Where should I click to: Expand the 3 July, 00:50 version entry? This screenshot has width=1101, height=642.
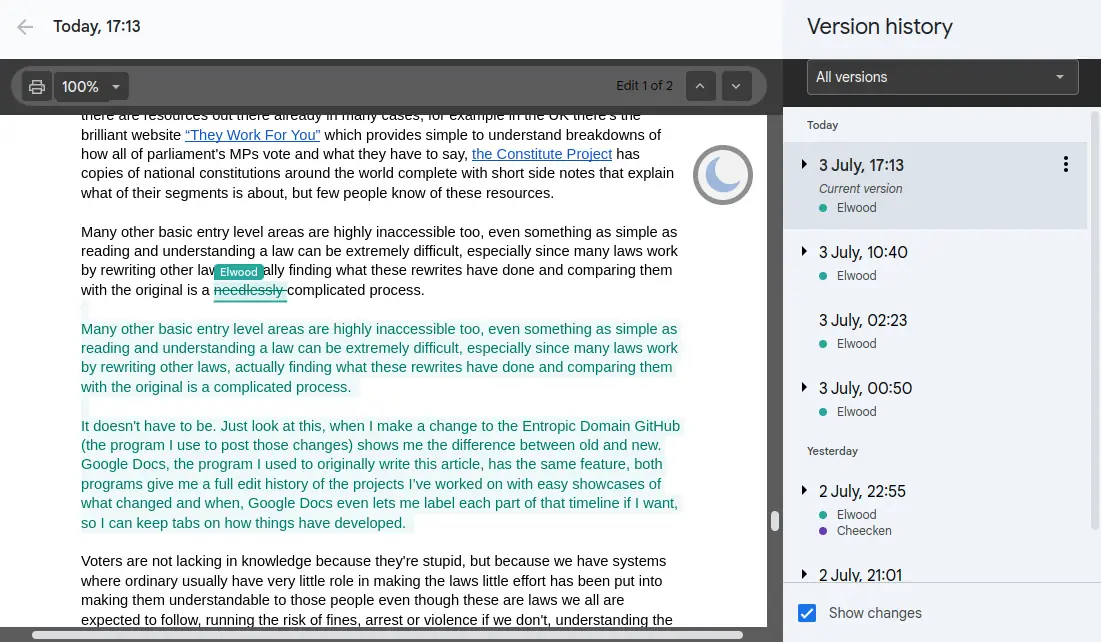click(804, 388)
